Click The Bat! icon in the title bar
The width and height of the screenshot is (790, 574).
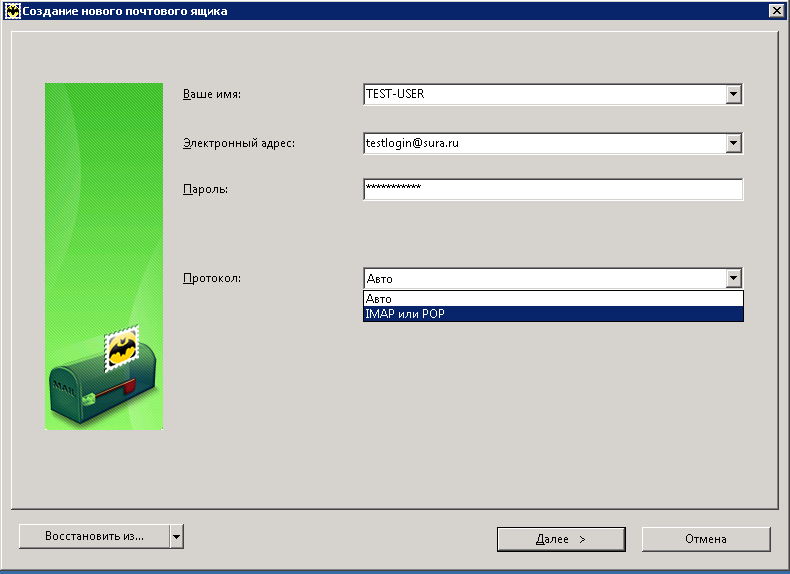coord(13,11)
